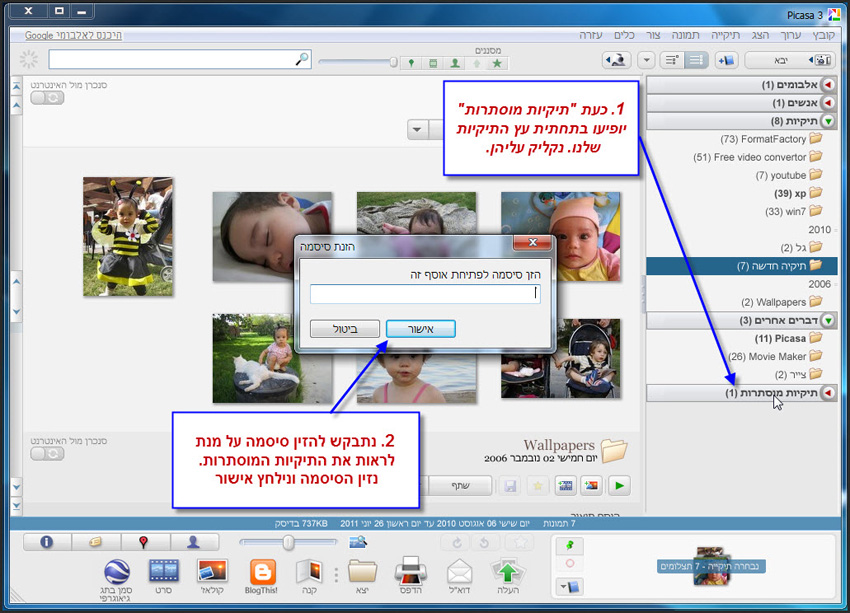Open the תמונה menu

tap(686, 35)
